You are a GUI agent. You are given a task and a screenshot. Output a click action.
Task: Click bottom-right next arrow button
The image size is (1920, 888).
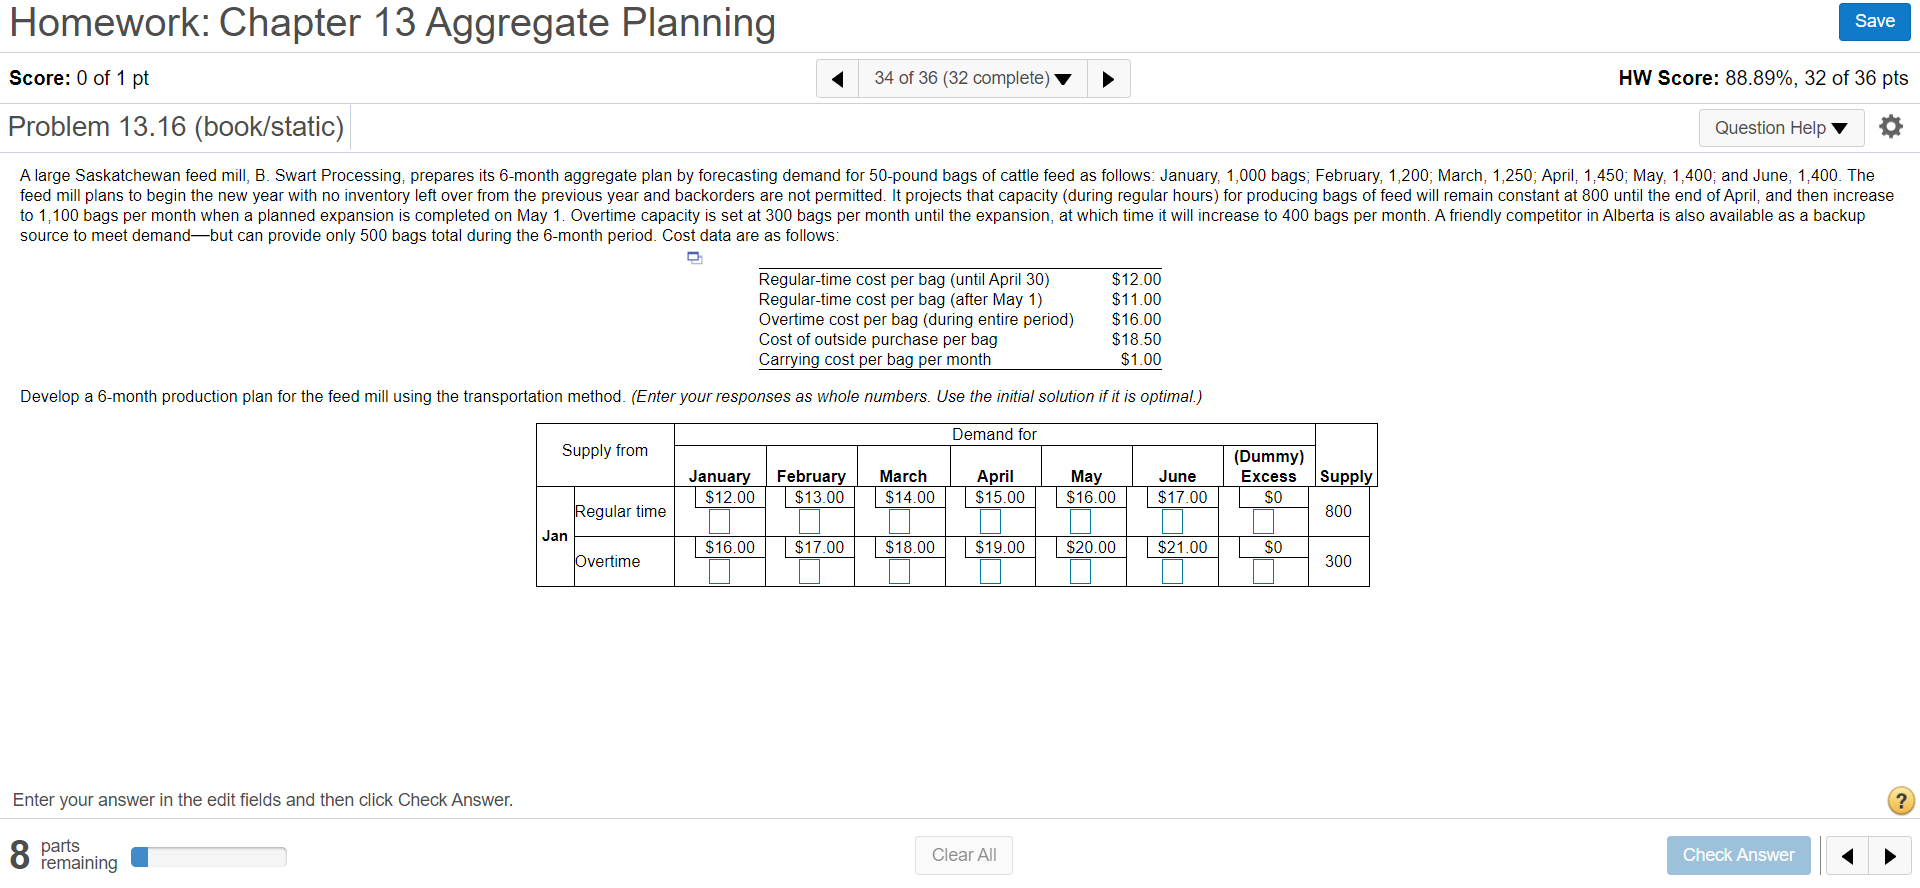point(1890,856)
